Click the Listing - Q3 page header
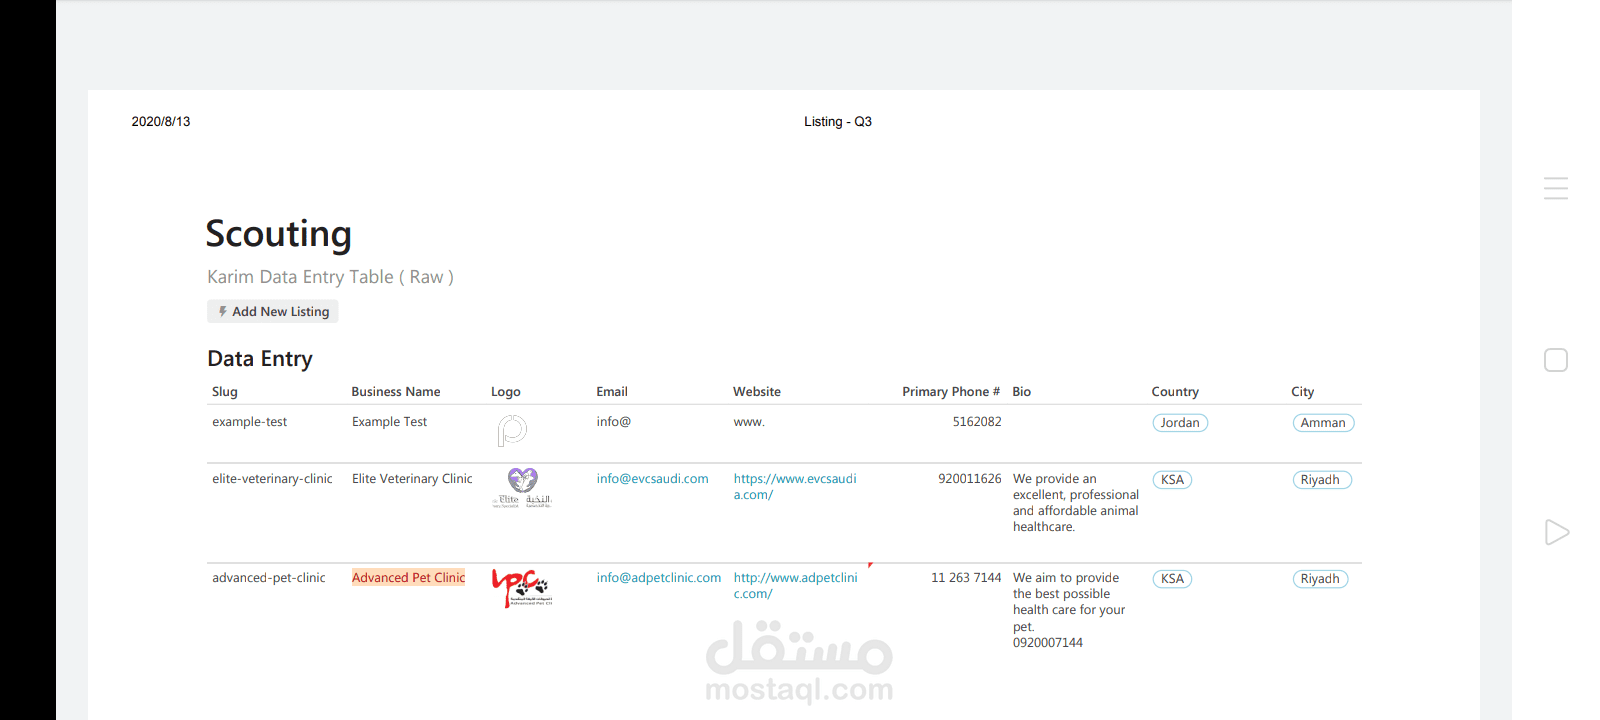This screenshot has height=720, width=1600. [x=838, y=122]
